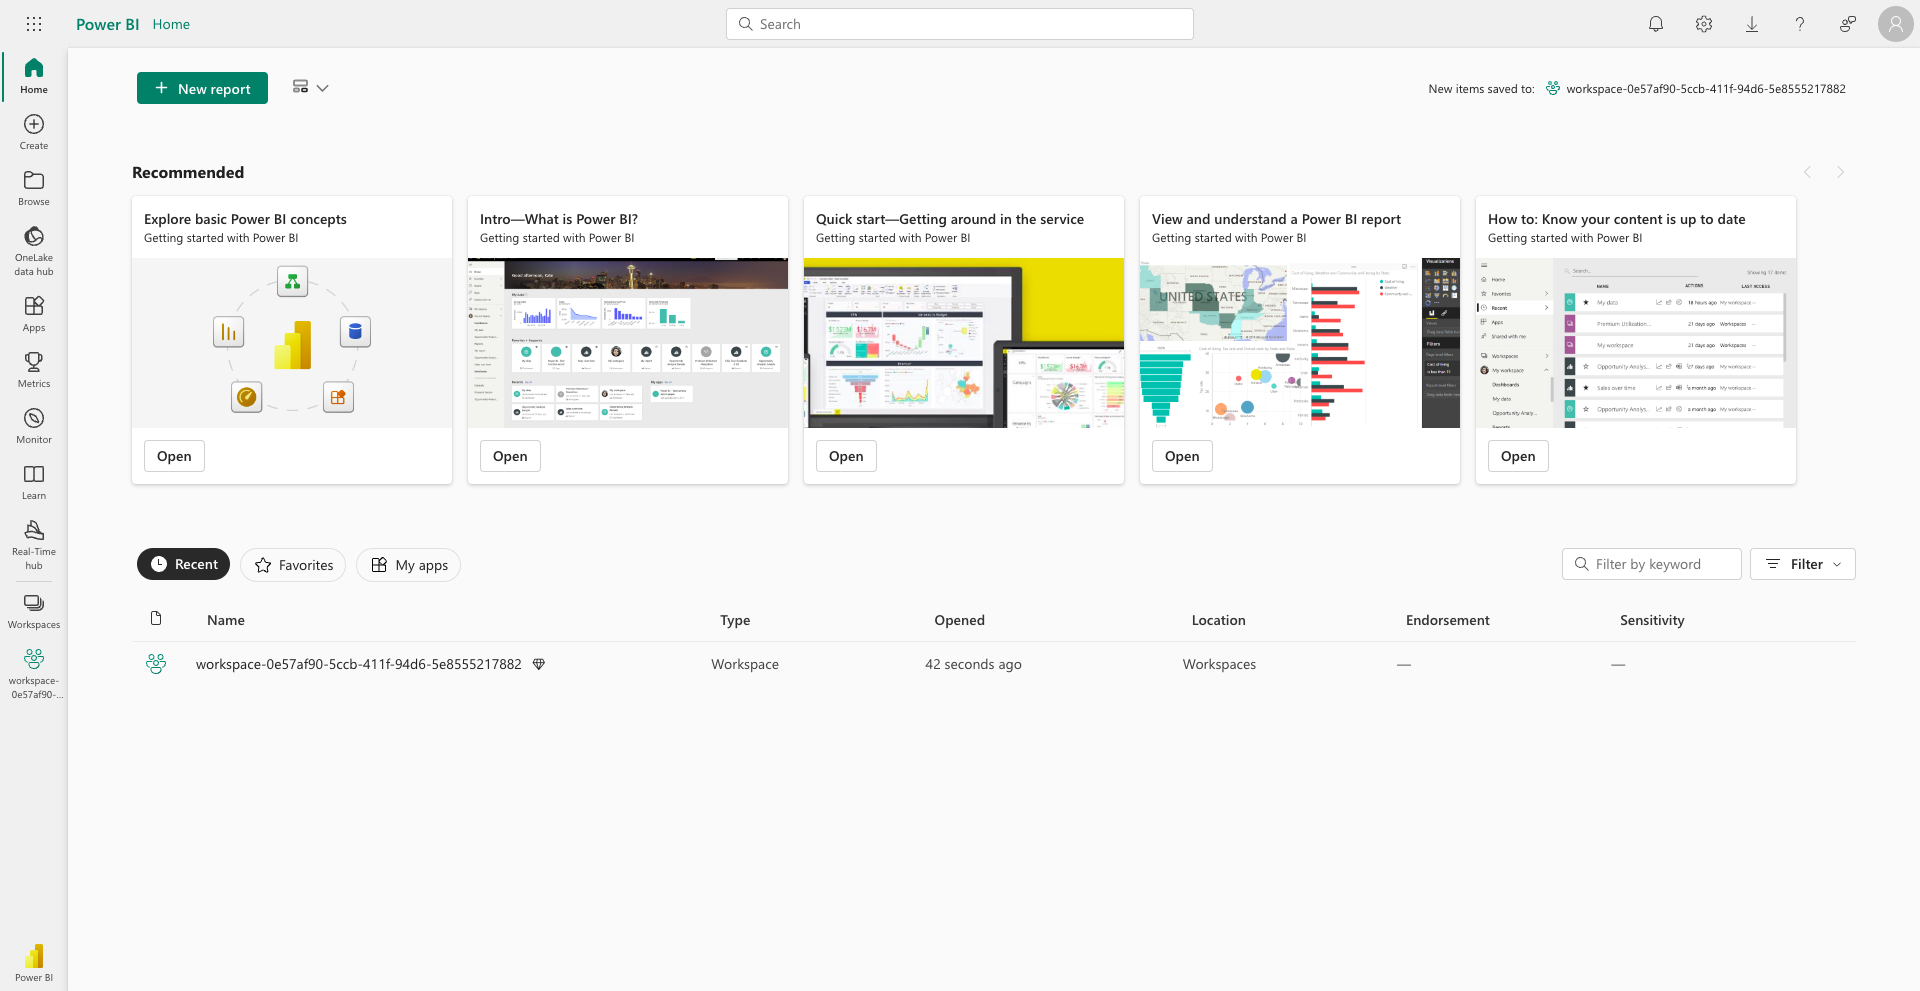The height and width of the screenshot is (991, 1920).
Task: Click the workspace icon next to New items saved to
Action: pyautogui.click(x=1553, y=88)
